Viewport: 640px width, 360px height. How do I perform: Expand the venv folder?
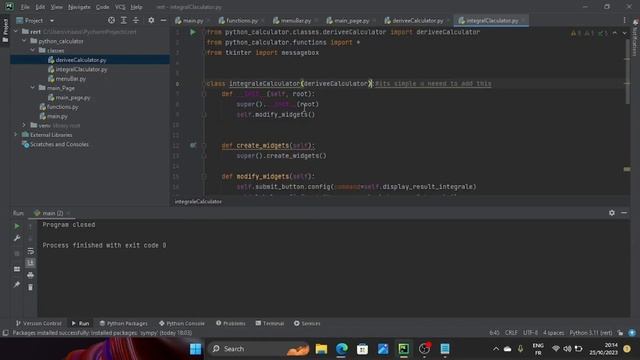point(24,125)
